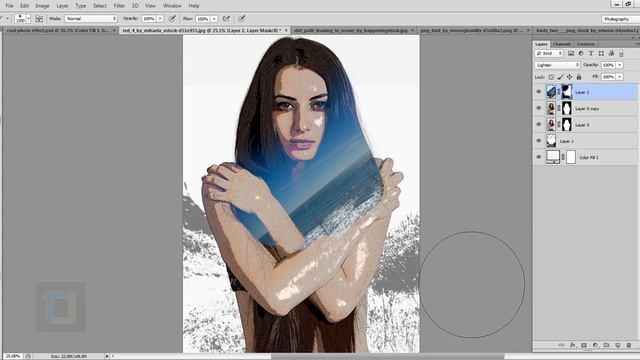The image size is (640, 360).
Task: Hide Layer 3 copy with its eye icon
Action: (538, 109)
